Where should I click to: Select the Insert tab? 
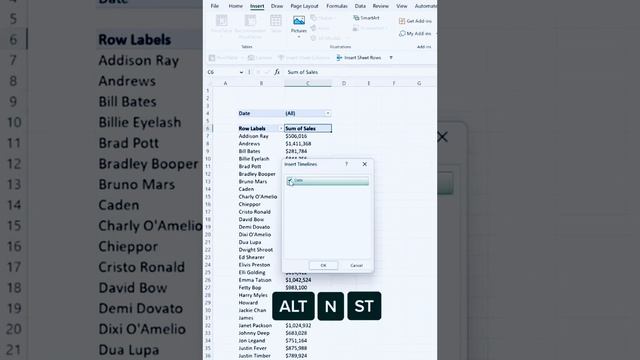(x=257, y=6)
